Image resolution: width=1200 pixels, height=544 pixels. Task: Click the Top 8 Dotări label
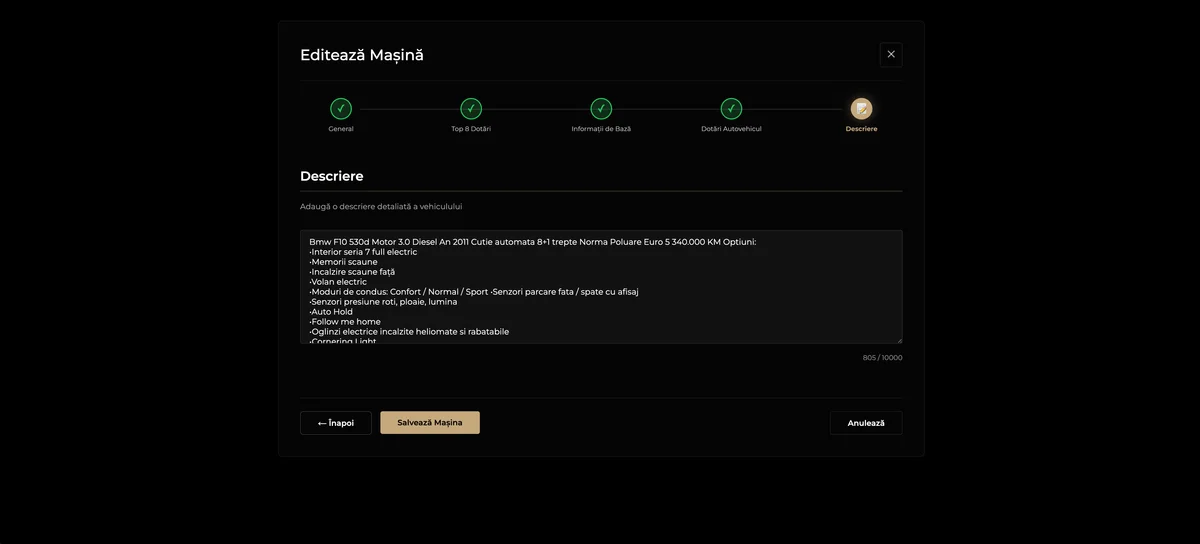(471, 129)
